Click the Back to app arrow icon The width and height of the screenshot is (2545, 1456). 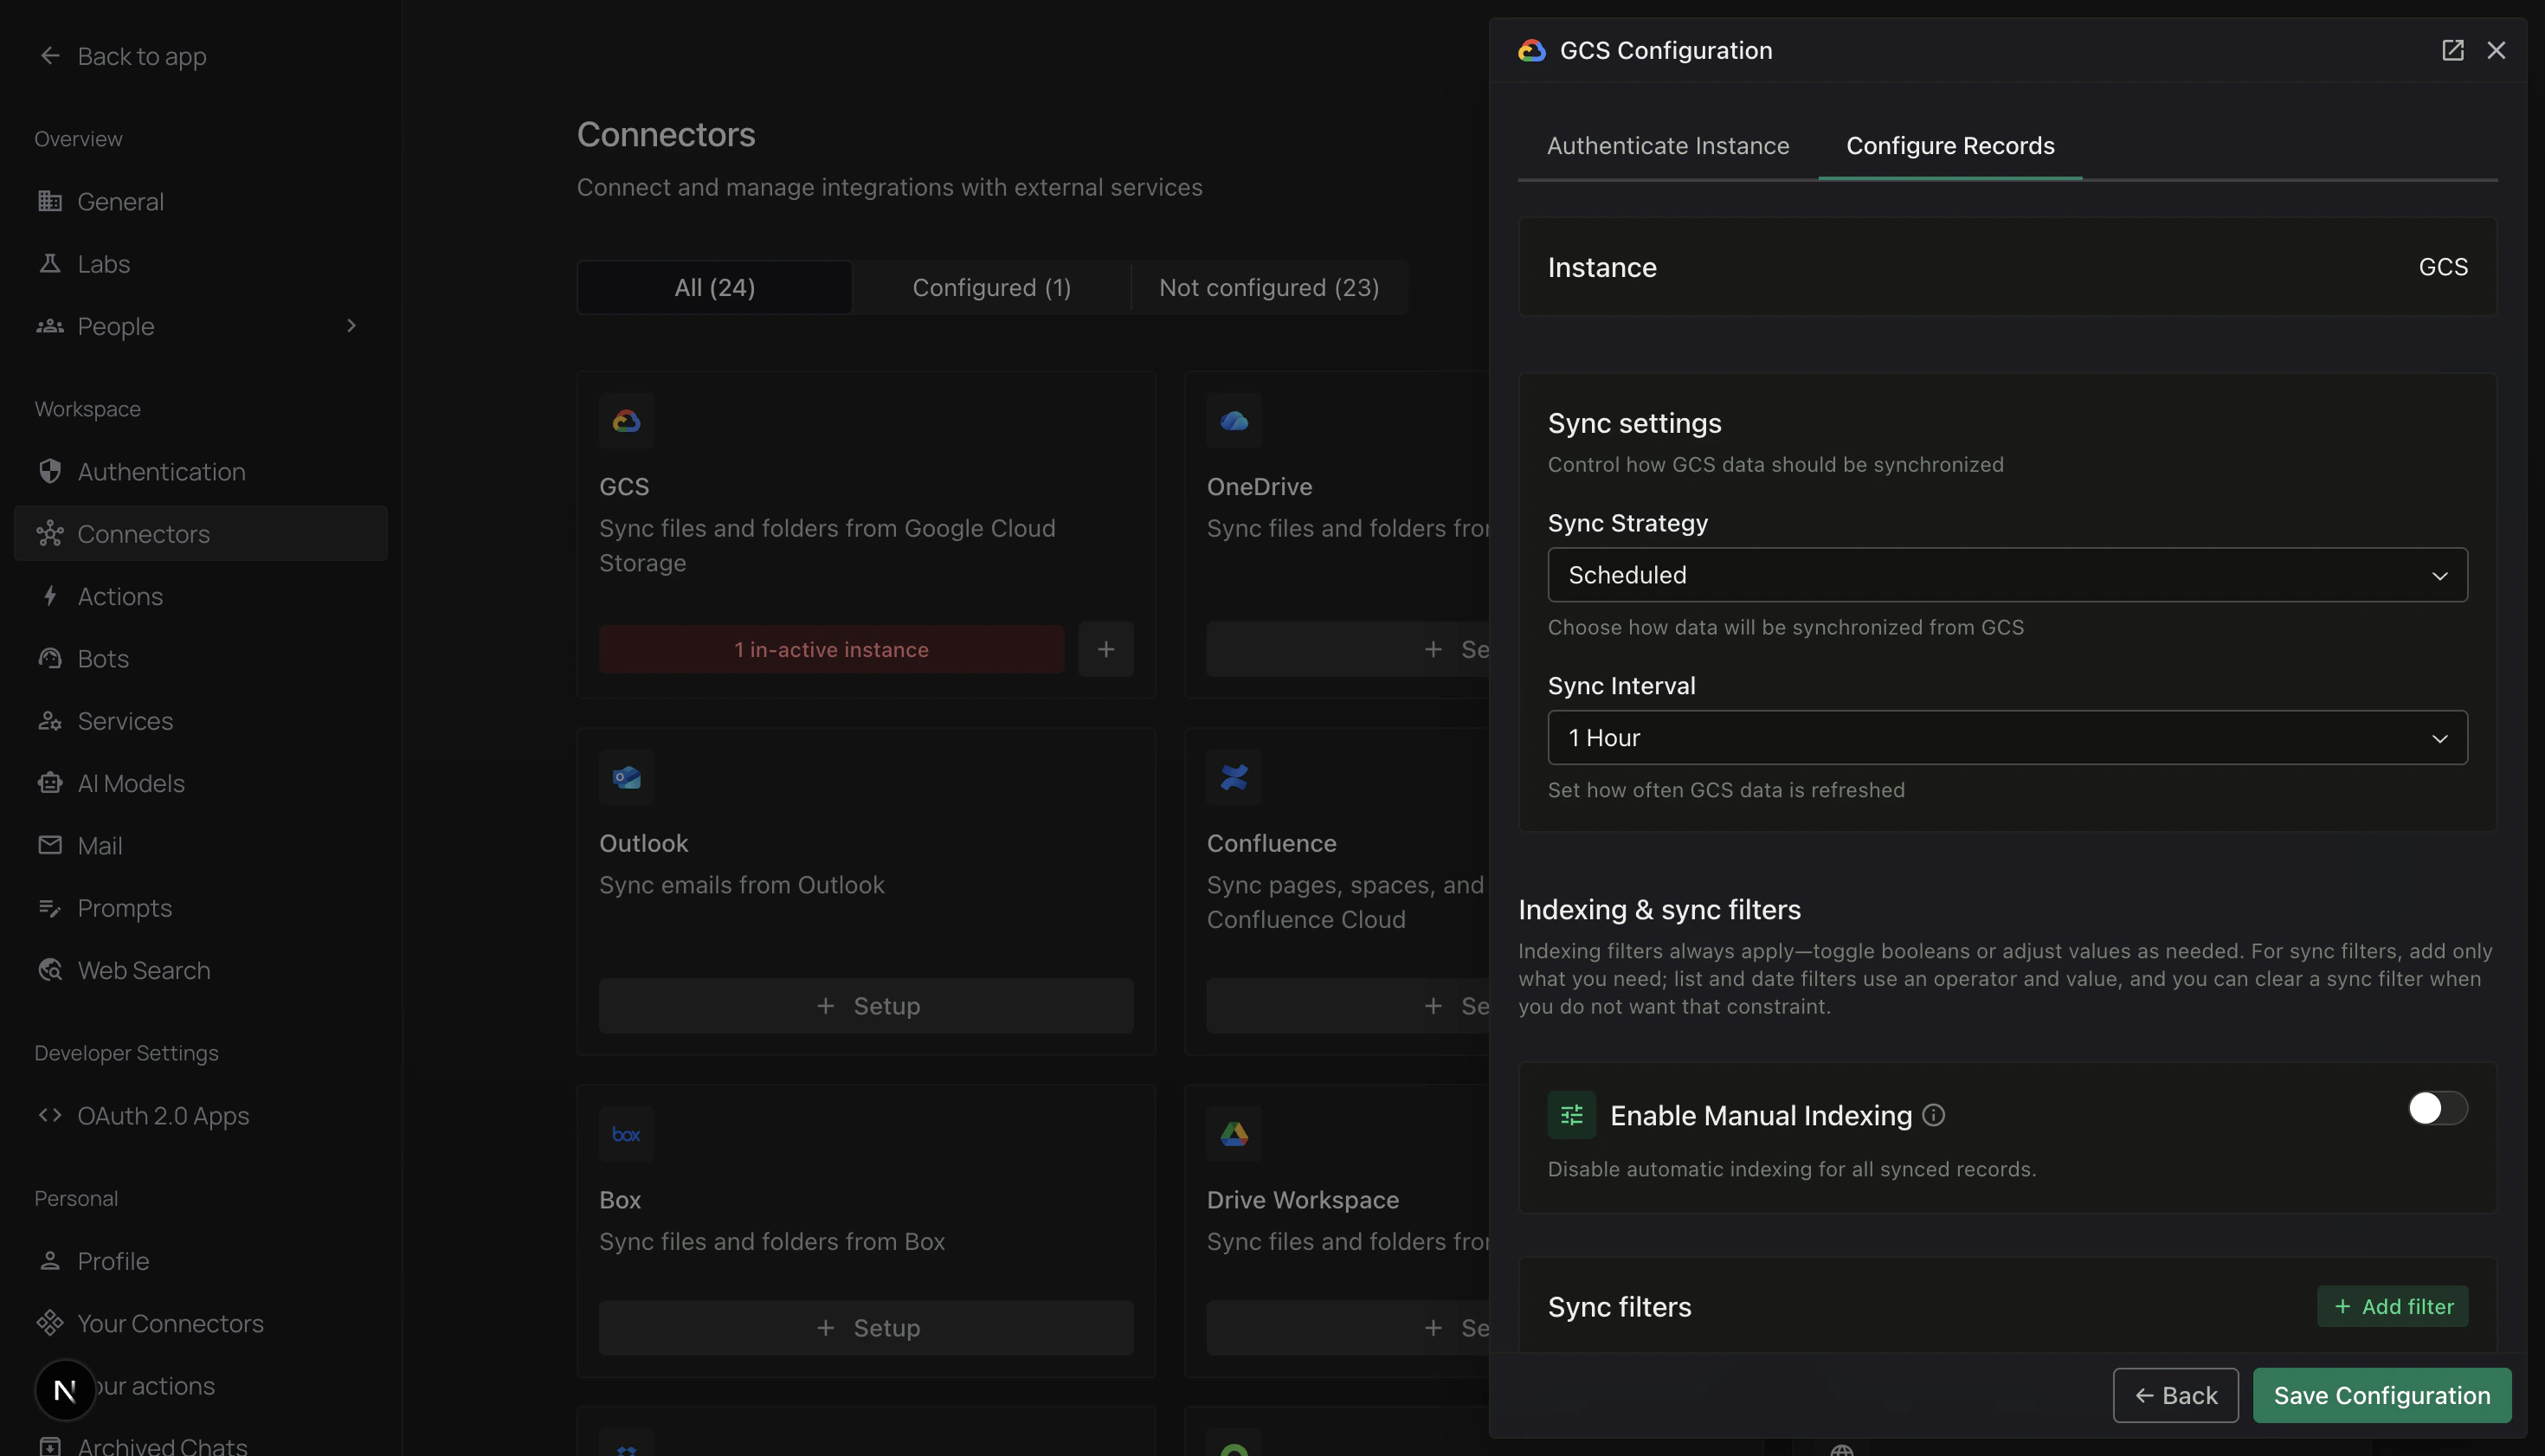click(x=50, y=56)
